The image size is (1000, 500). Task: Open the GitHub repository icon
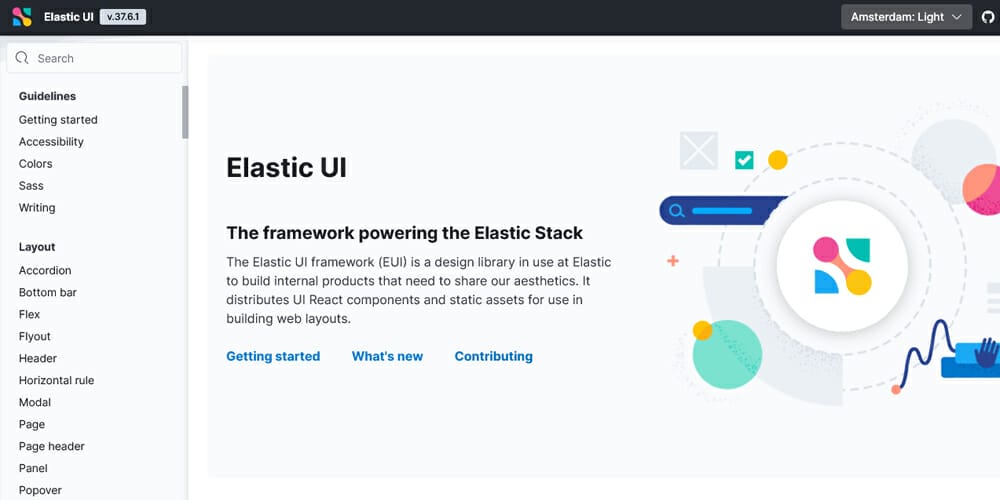[x=988, y=17]
